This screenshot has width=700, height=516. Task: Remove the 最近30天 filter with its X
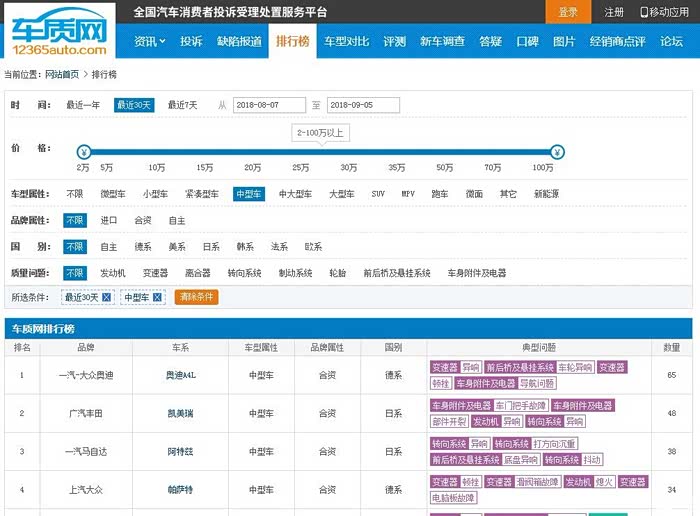pos(106,297)
